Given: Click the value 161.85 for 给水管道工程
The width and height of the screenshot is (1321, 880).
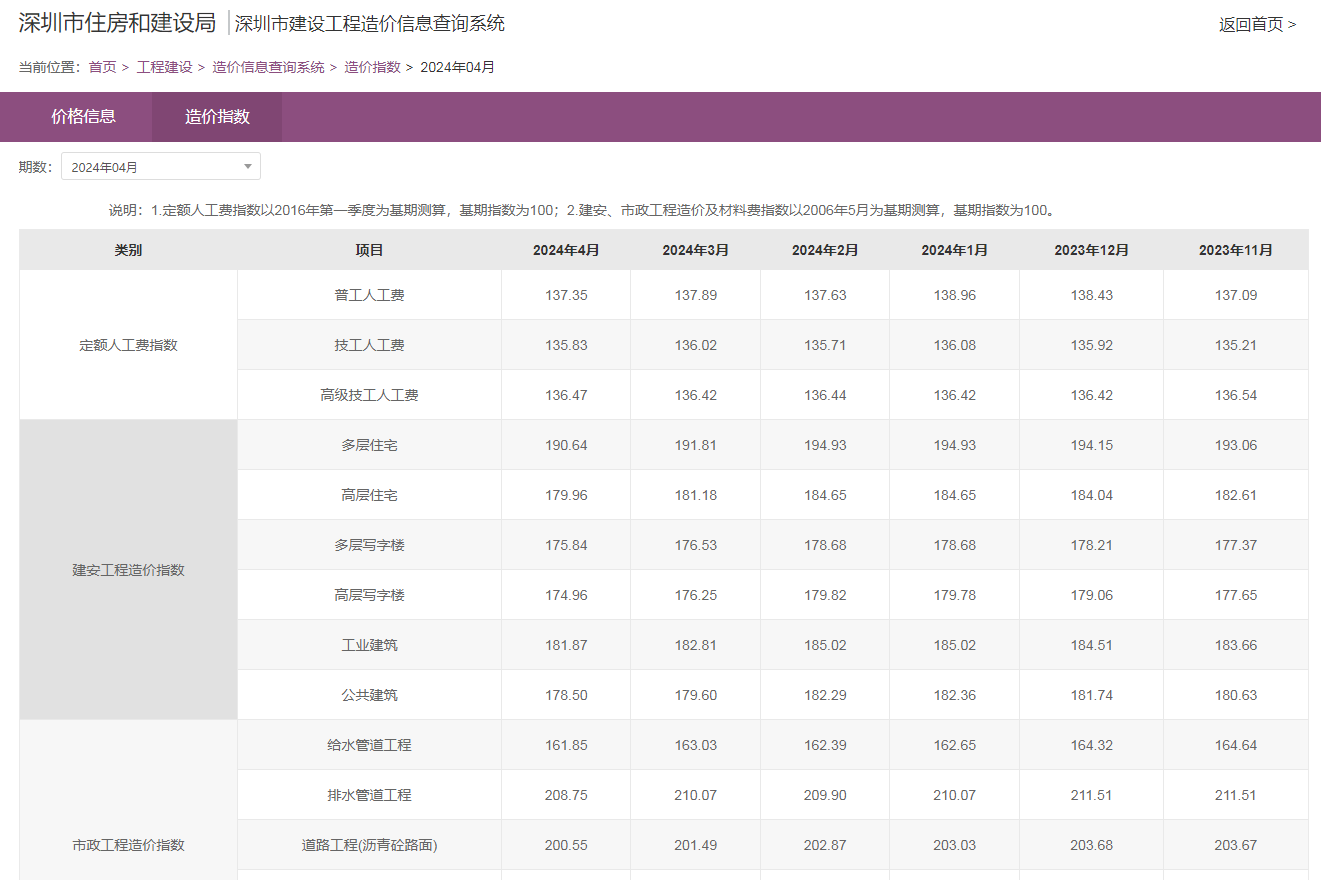Looking at the screenshot, I should coord(566,745).
